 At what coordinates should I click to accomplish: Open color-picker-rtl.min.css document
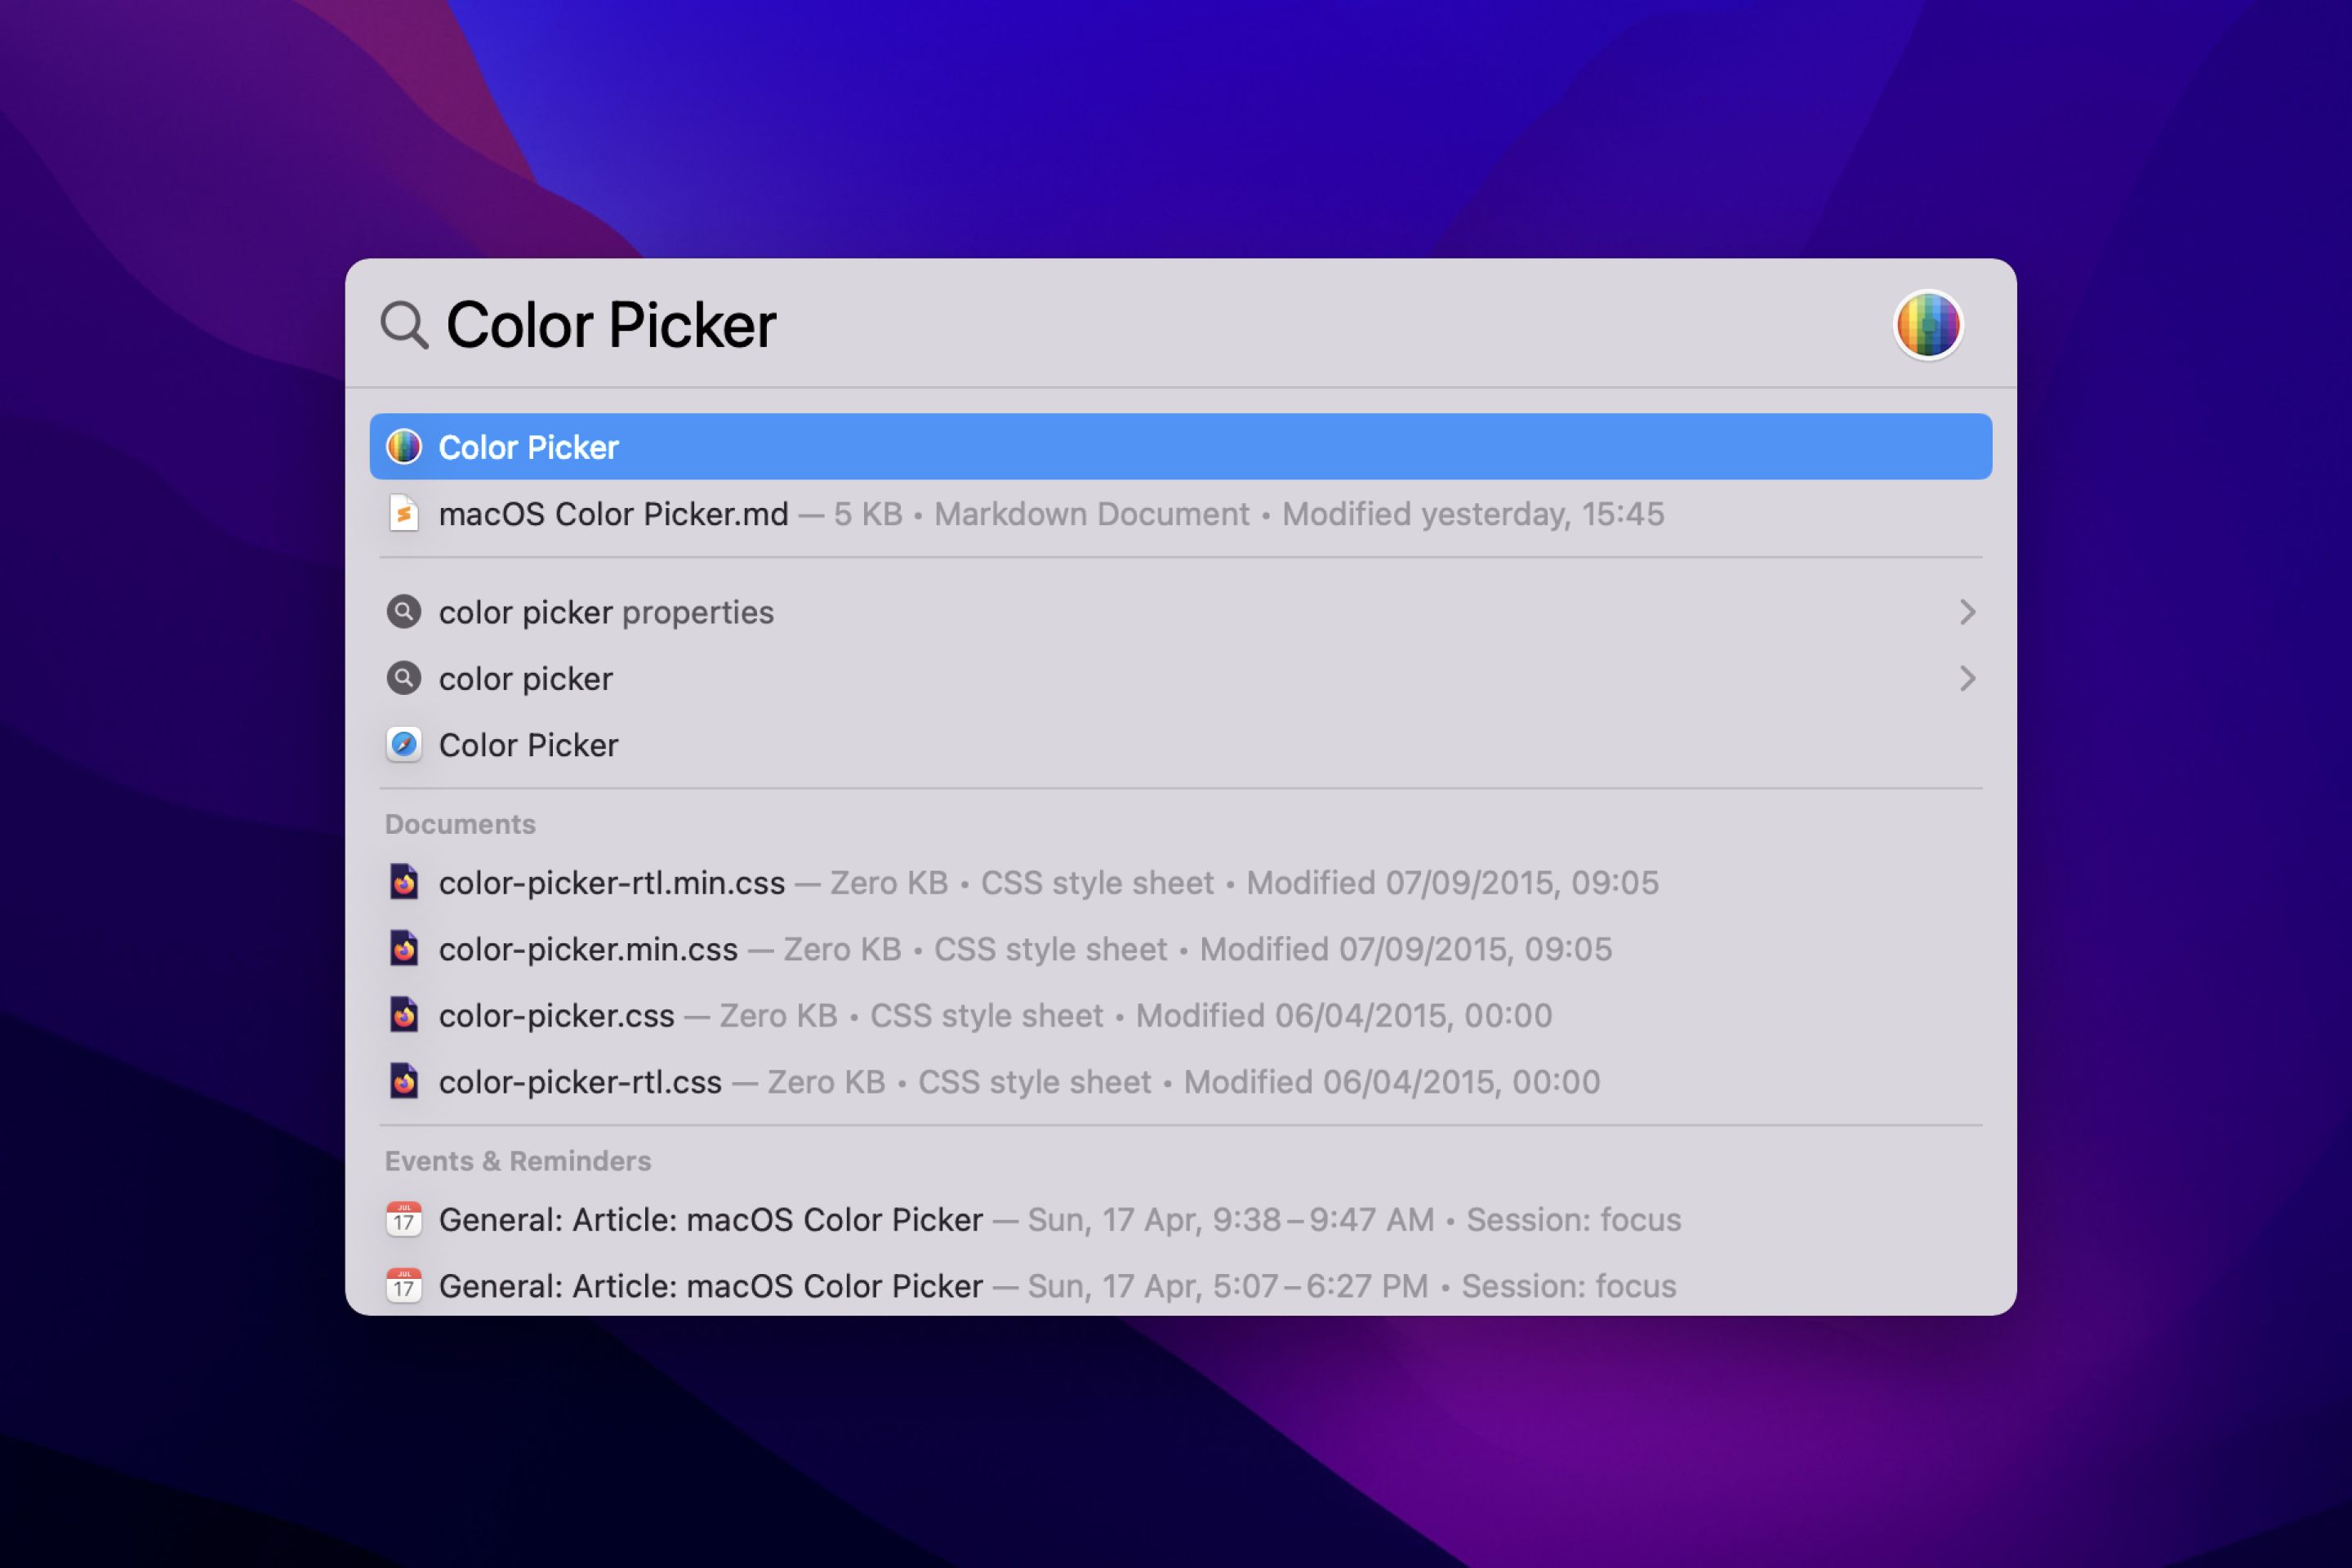pos(1180,883)
